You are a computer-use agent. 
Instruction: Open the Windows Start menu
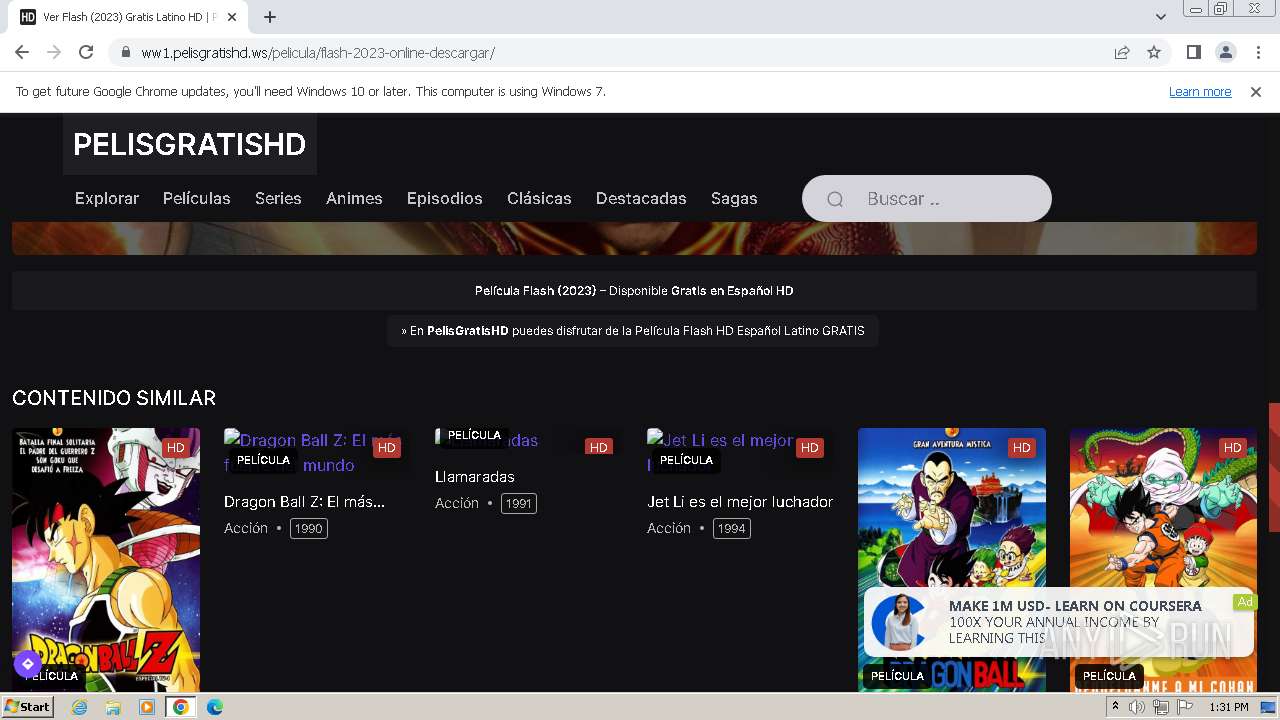click(x=27, y=706)
